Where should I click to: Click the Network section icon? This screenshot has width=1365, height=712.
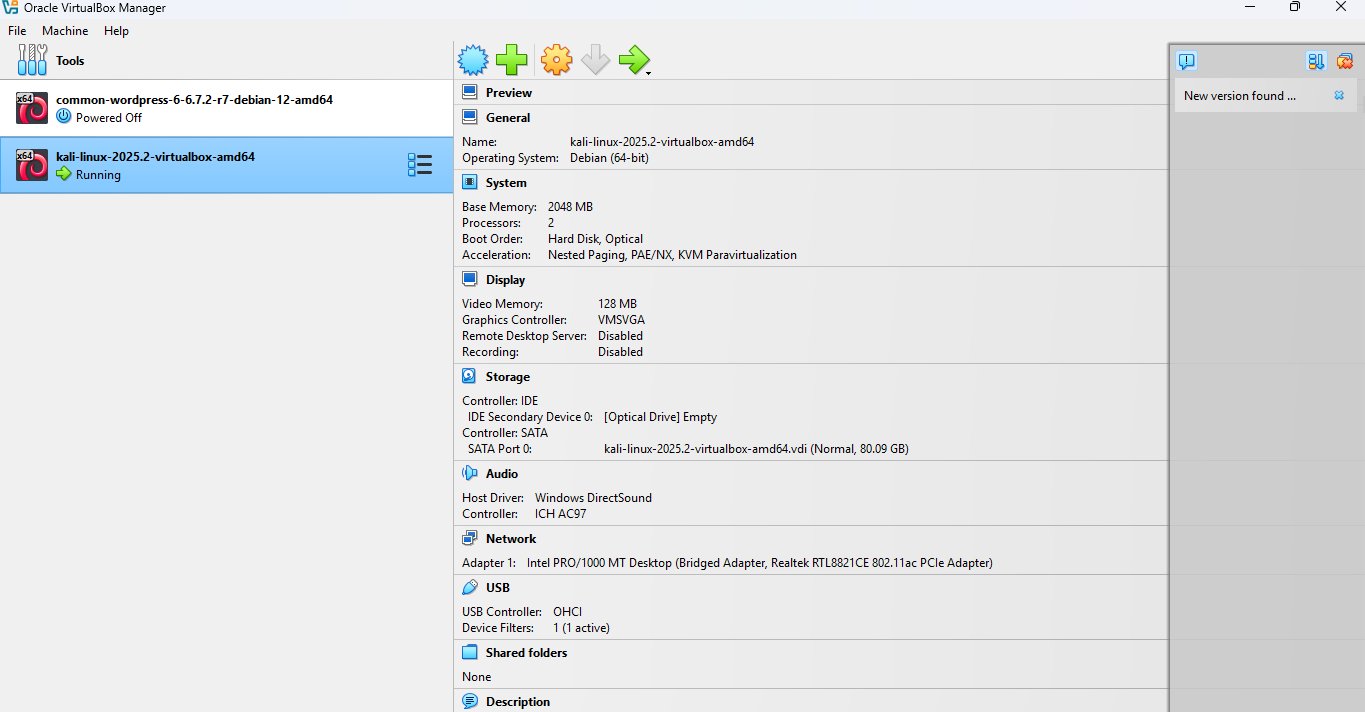(x=470, y=538)
